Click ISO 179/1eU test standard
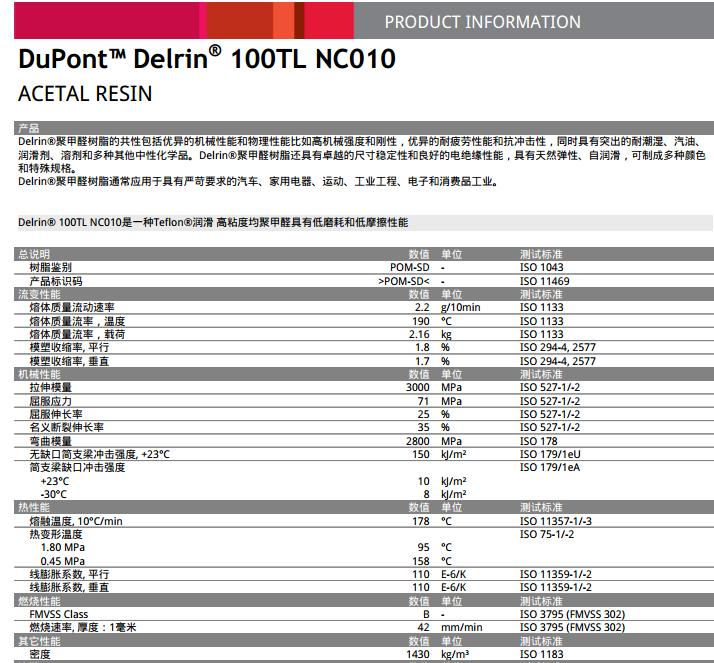This screenshot has height=663, width=714. pos(550,454)
